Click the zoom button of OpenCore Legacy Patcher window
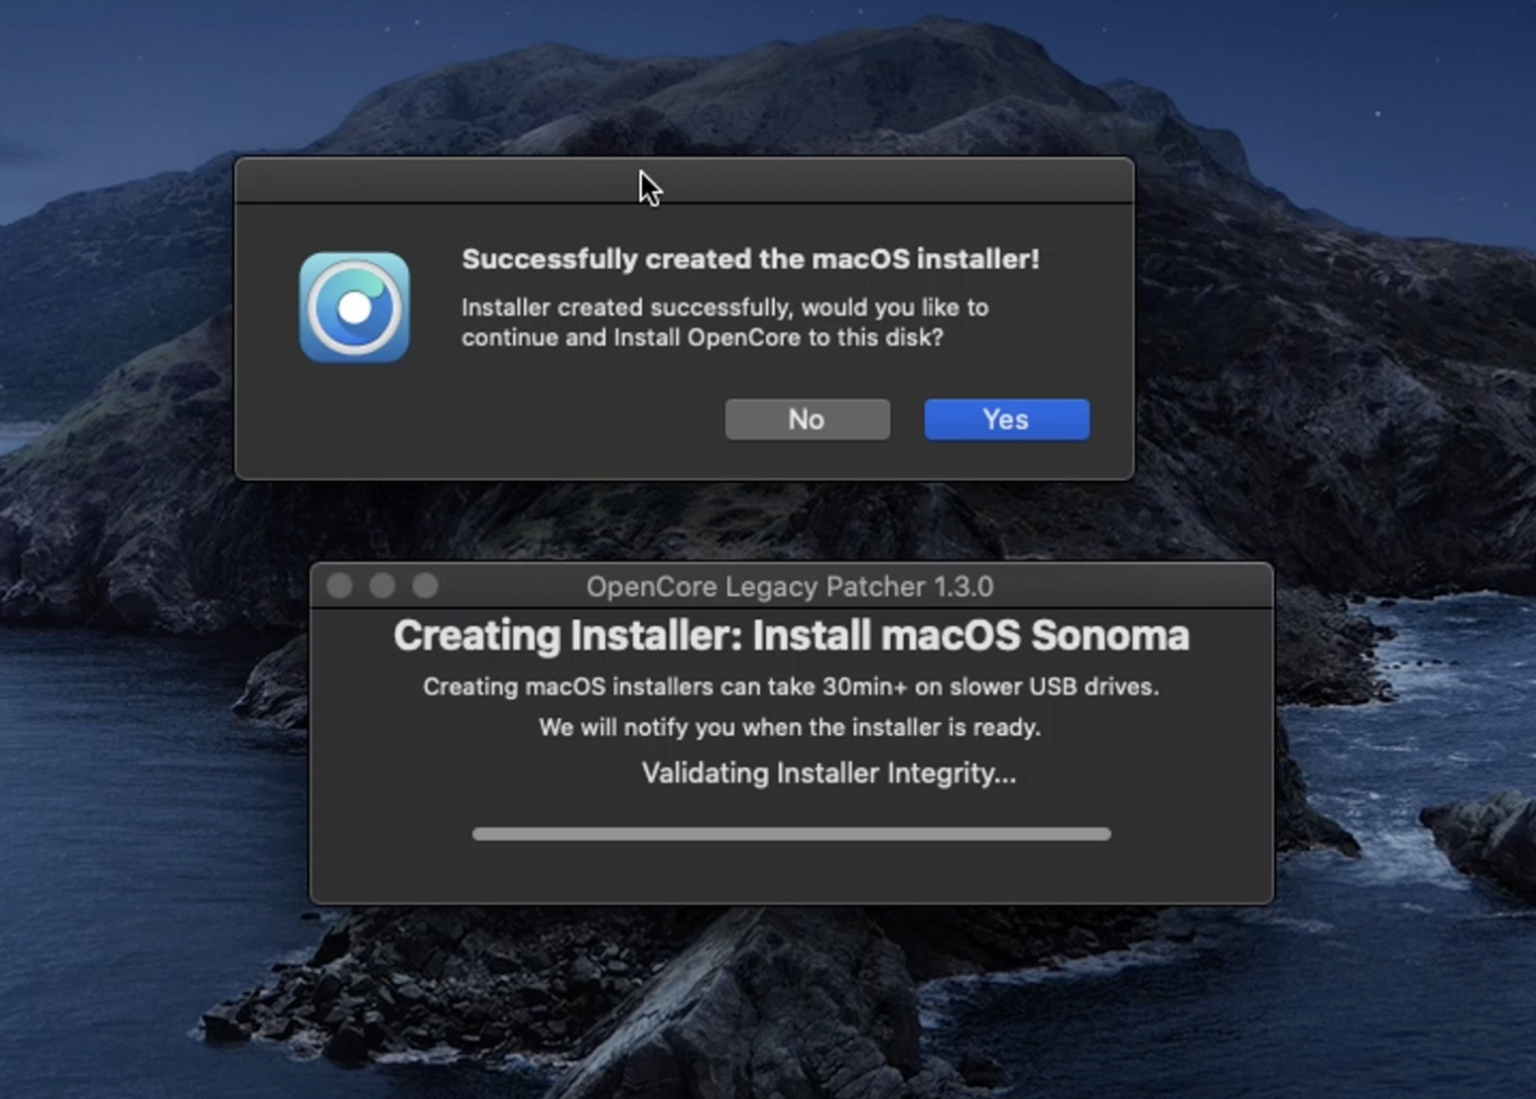The image size is (1536, 1099). pyautogui.click(x=425, y=586)
